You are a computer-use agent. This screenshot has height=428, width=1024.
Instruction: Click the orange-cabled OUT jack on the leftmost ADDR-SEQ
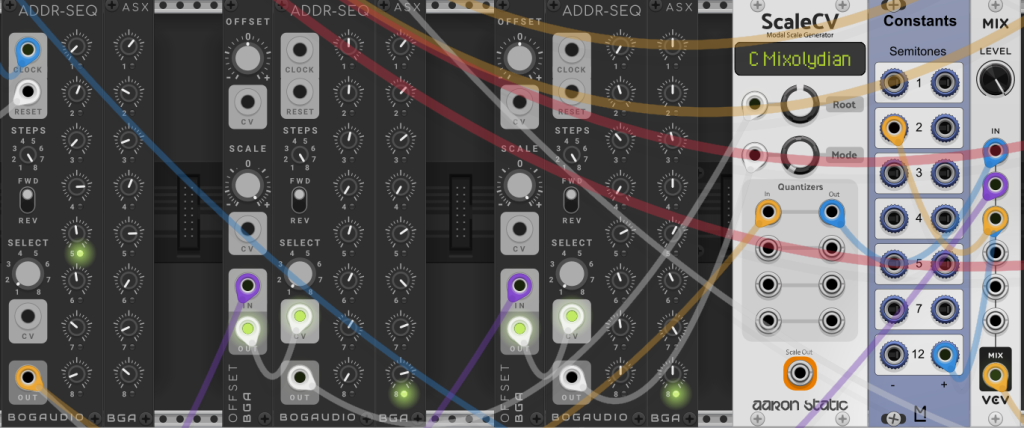click(27, 377)
